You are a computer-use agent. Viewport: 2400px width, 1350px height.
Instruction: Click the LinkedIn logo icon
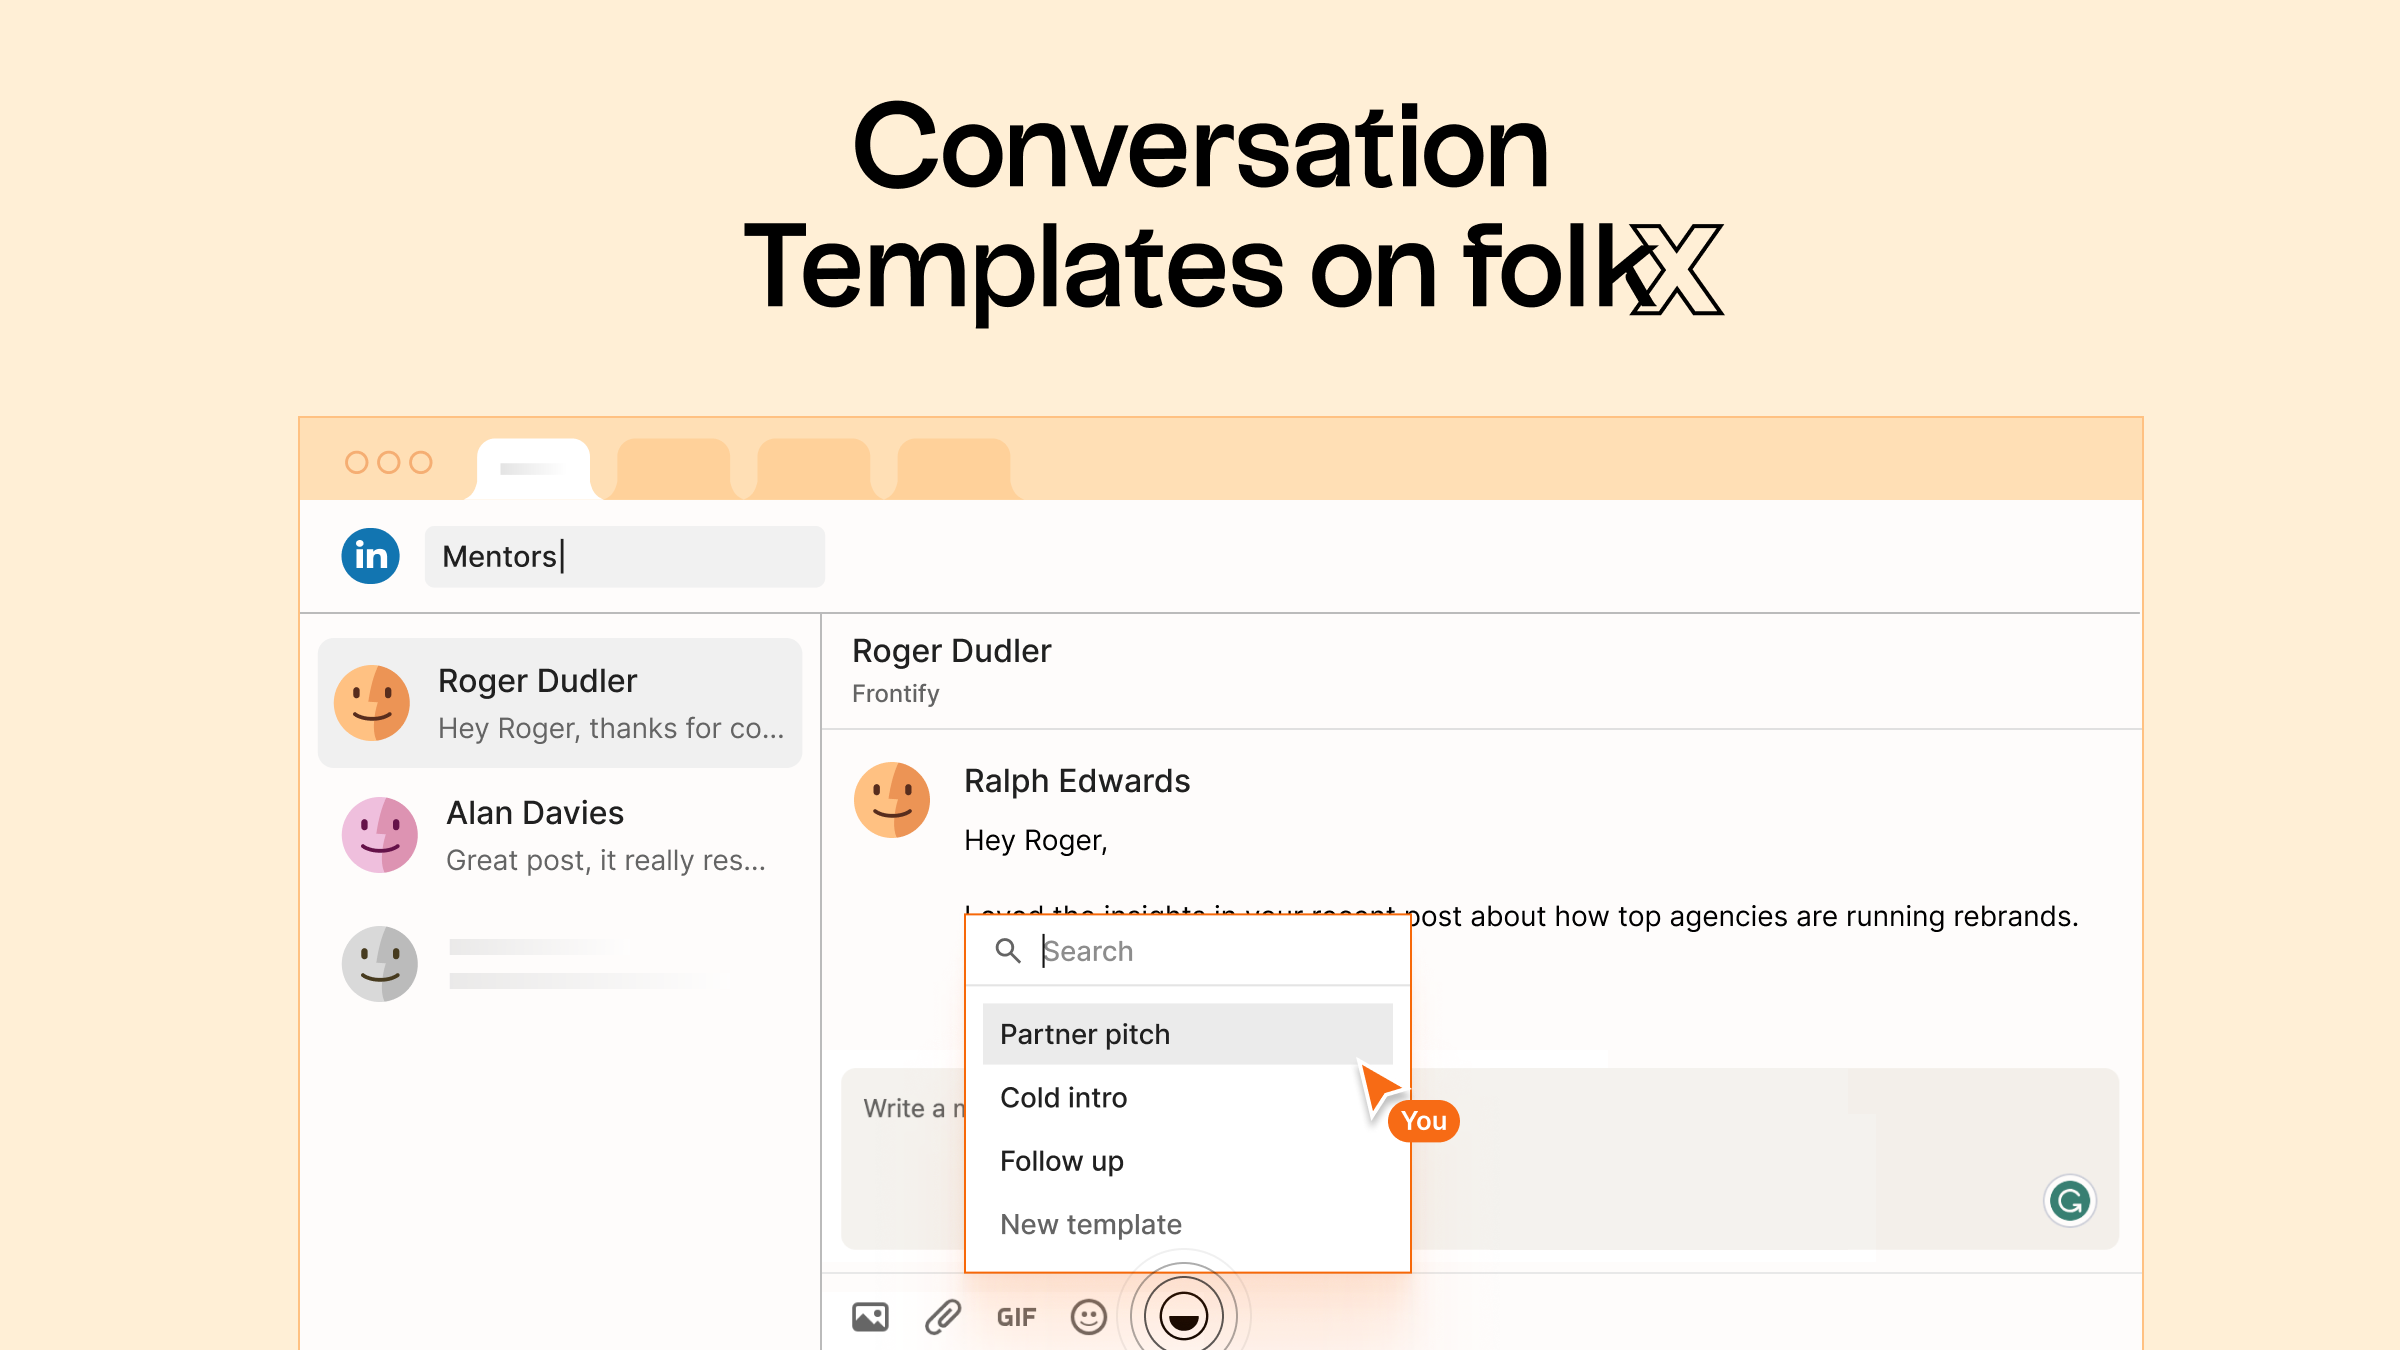click(x=370, y=556)
